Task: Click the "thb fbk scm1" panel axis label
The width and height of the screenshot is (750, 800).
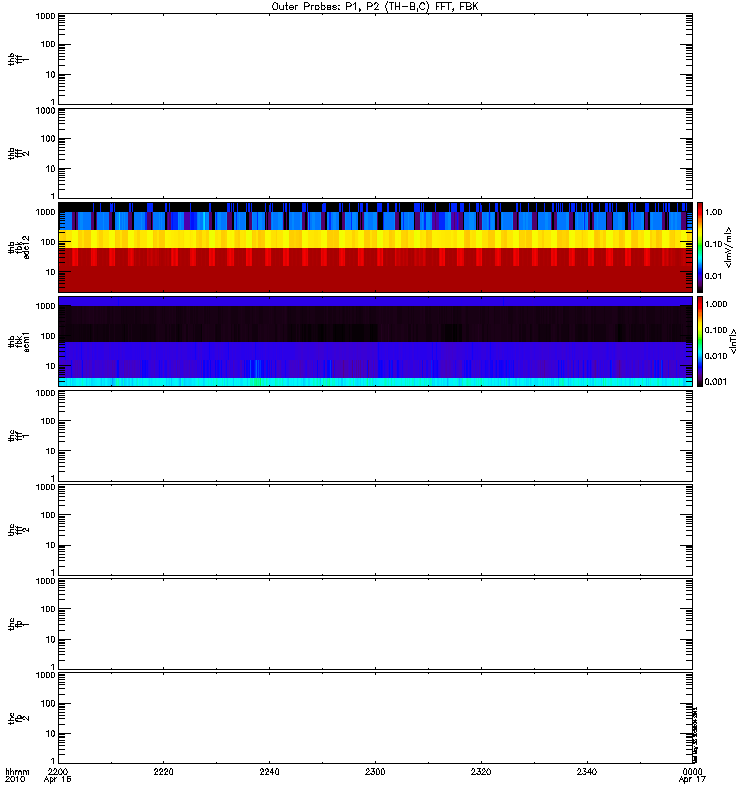Action: 18,342
